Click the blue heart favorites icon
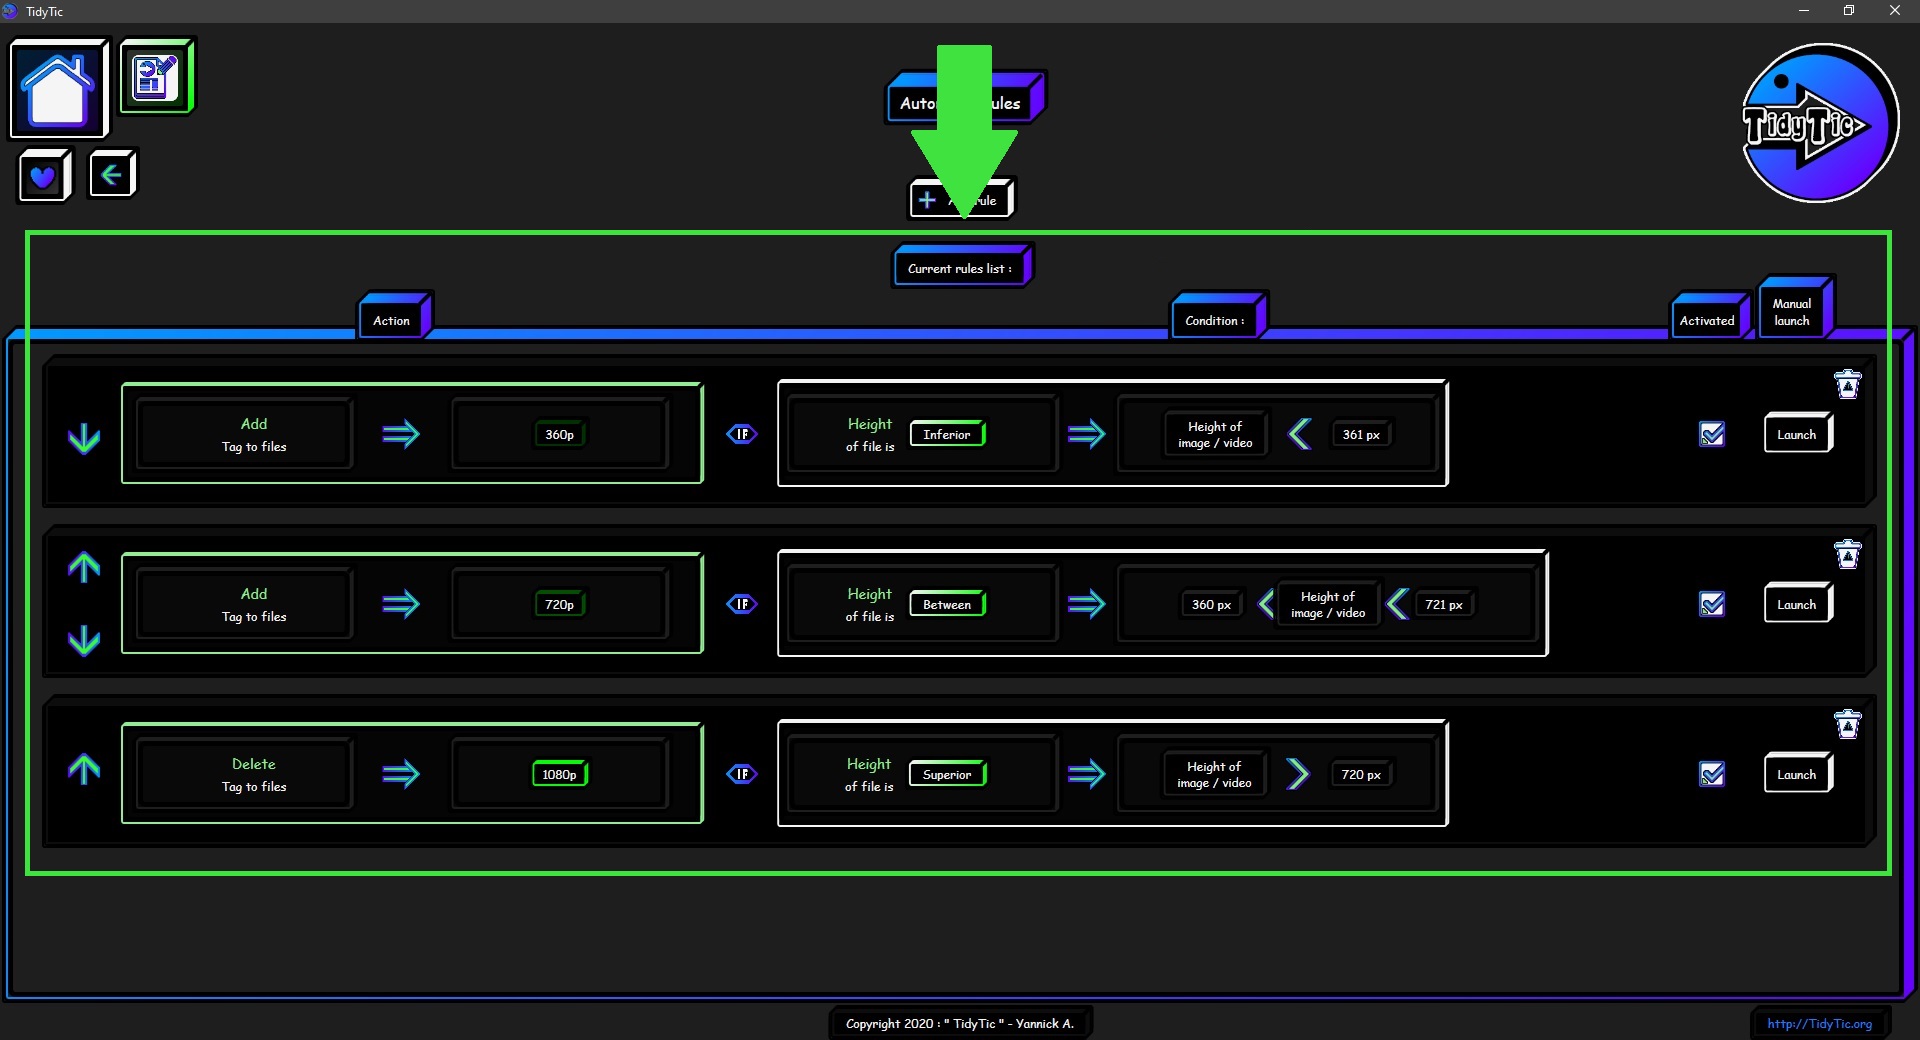This screenshot has width=1920, height=1040. click(x=43, y=176)
